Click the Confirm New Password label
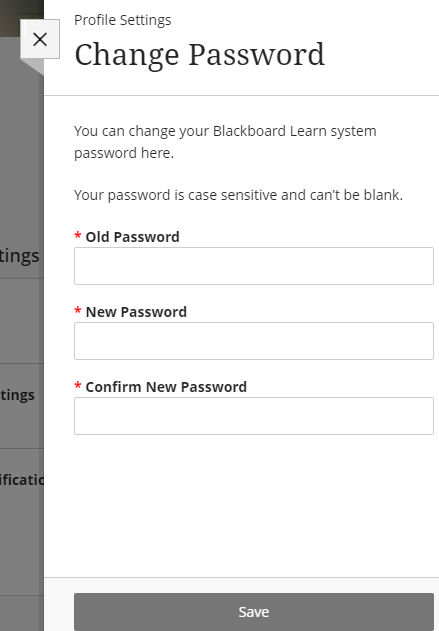Image resolution: width=439 pixels, height=631 pixels. coord(166,387)
